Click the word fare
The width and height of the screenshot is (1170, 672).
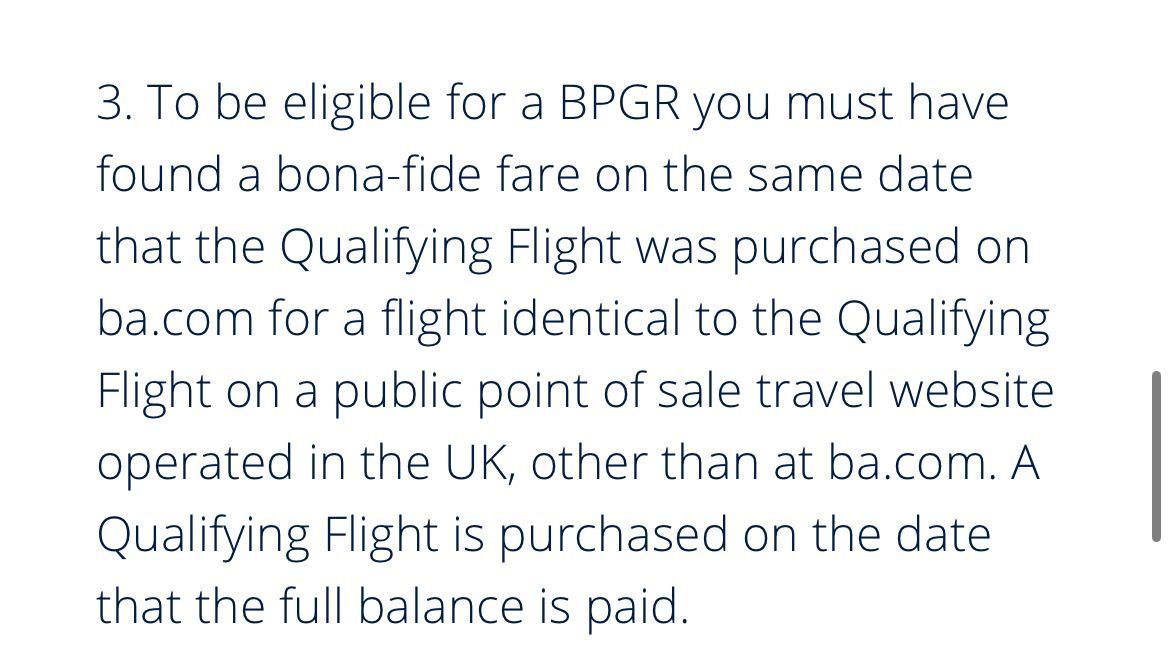click(x=549, y=176)
